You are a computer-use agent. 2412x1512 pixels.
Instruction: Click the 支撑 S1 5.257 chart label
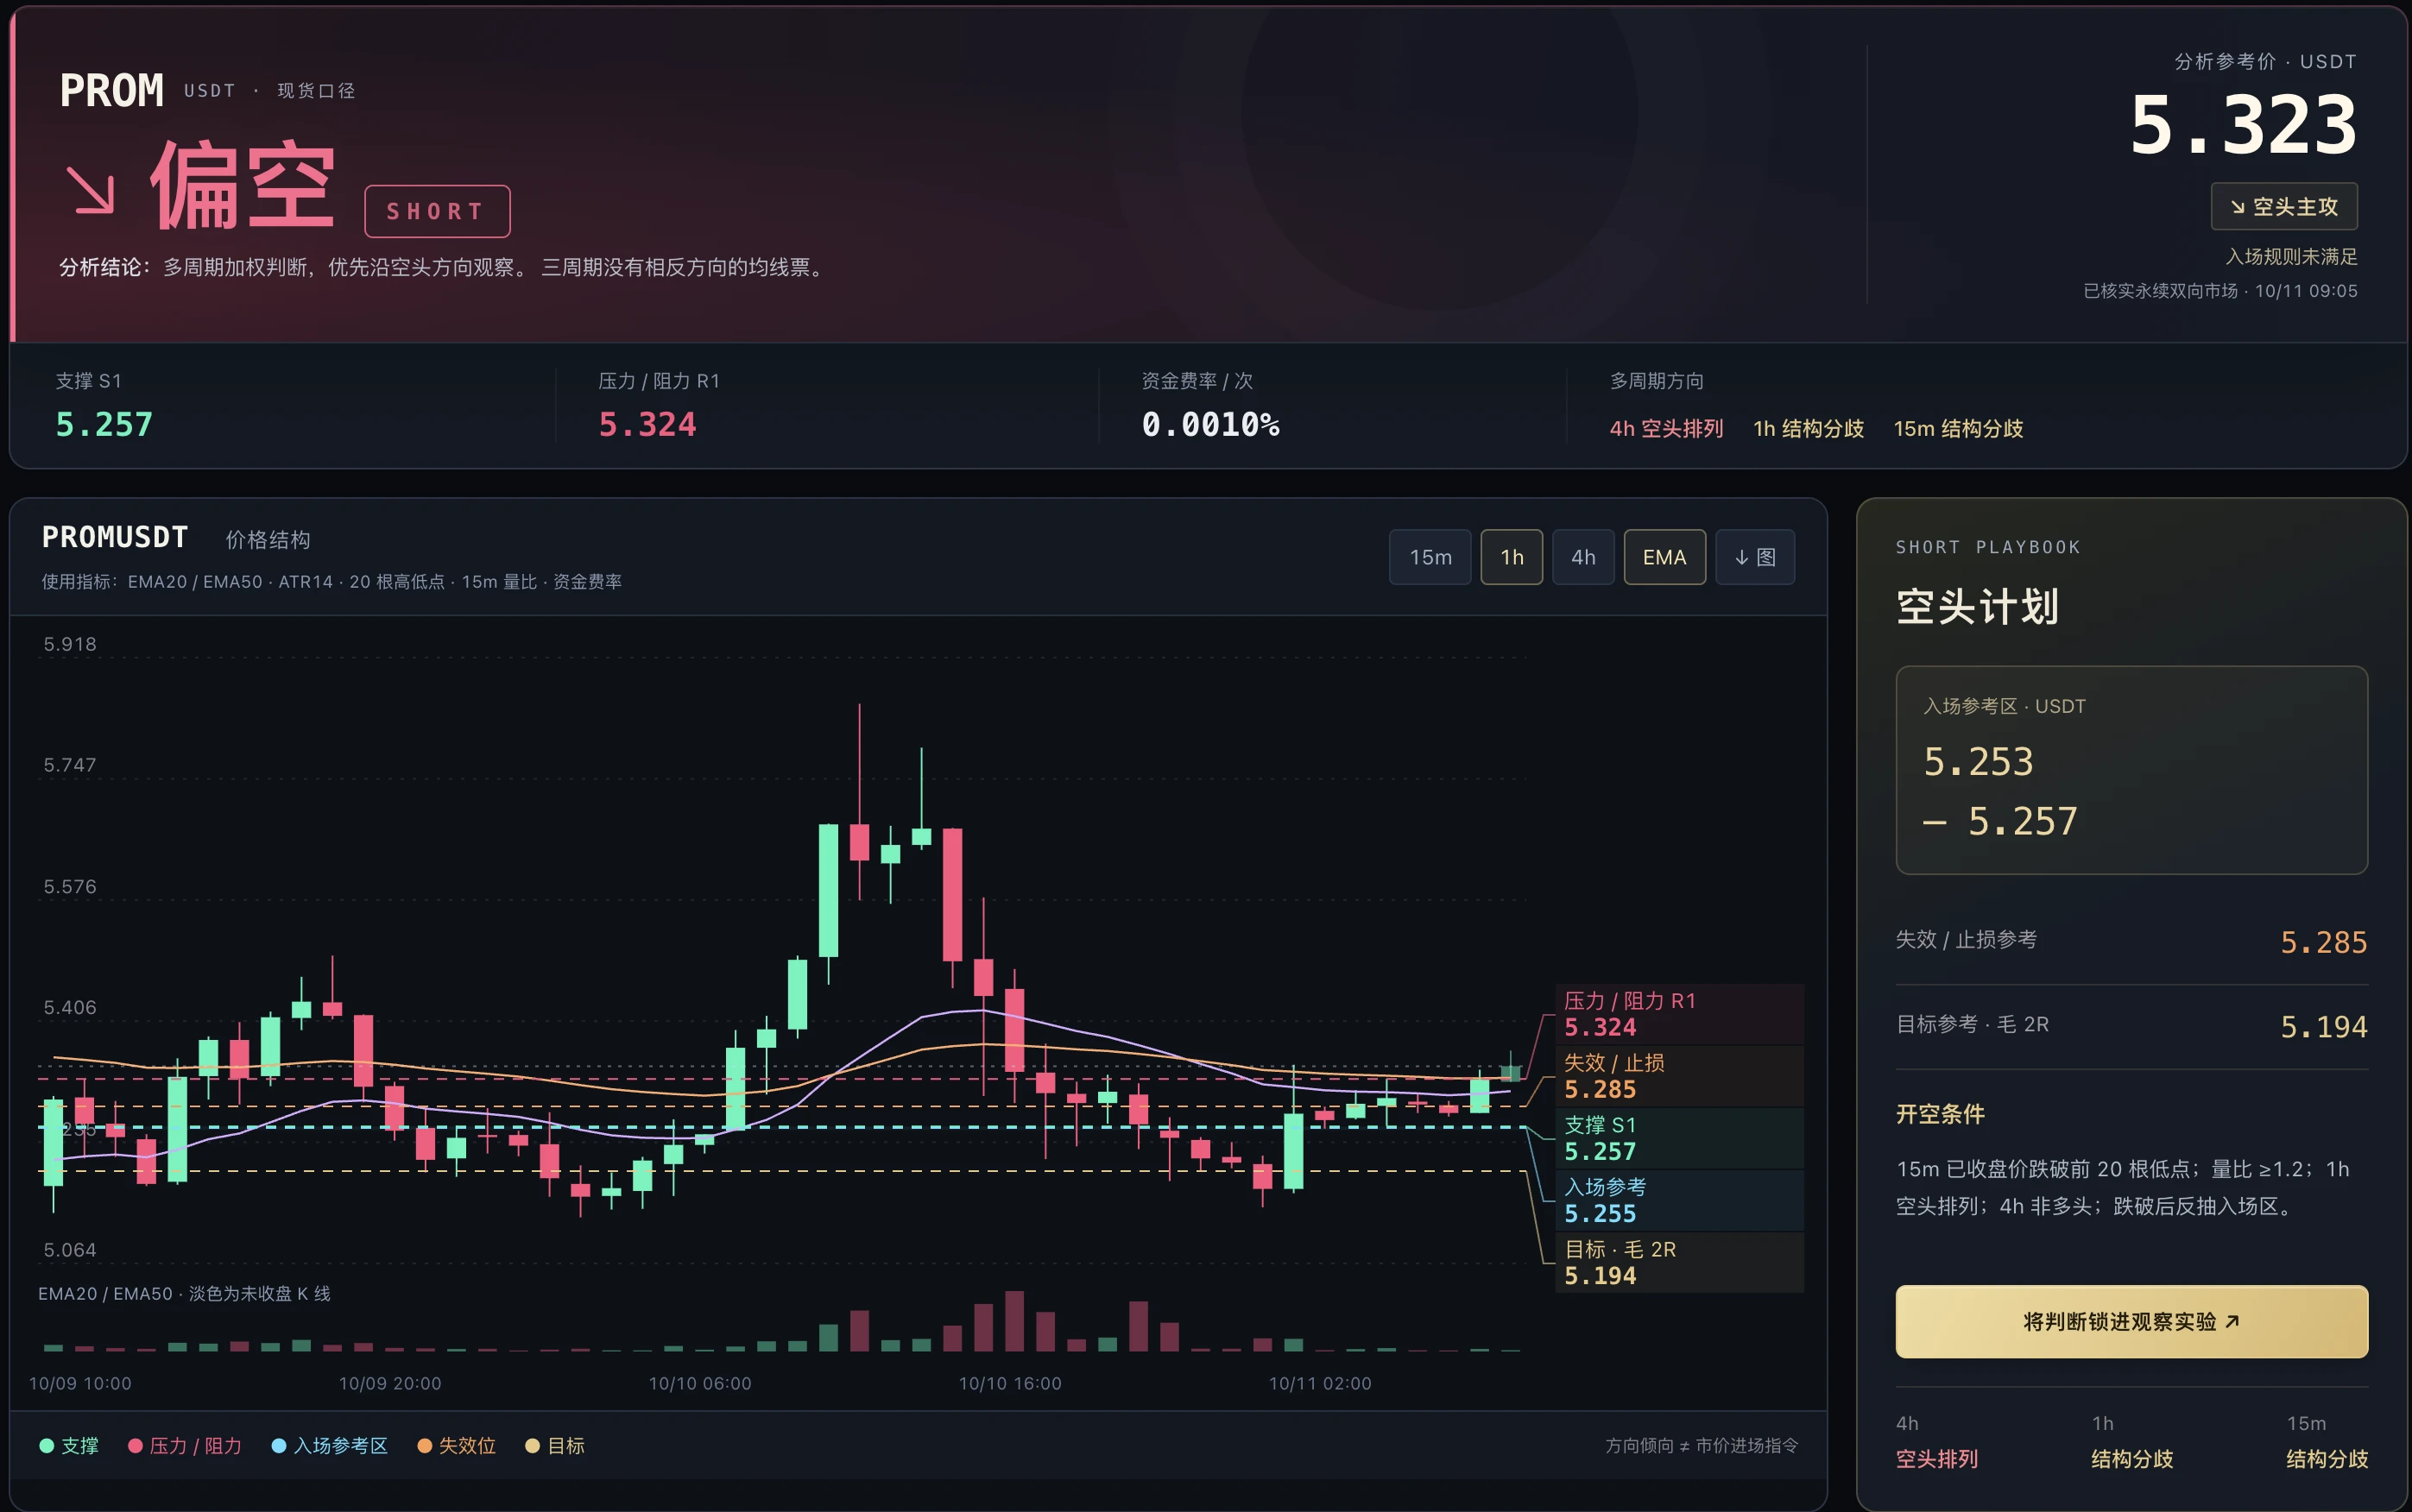(x=1679, y=1138)
